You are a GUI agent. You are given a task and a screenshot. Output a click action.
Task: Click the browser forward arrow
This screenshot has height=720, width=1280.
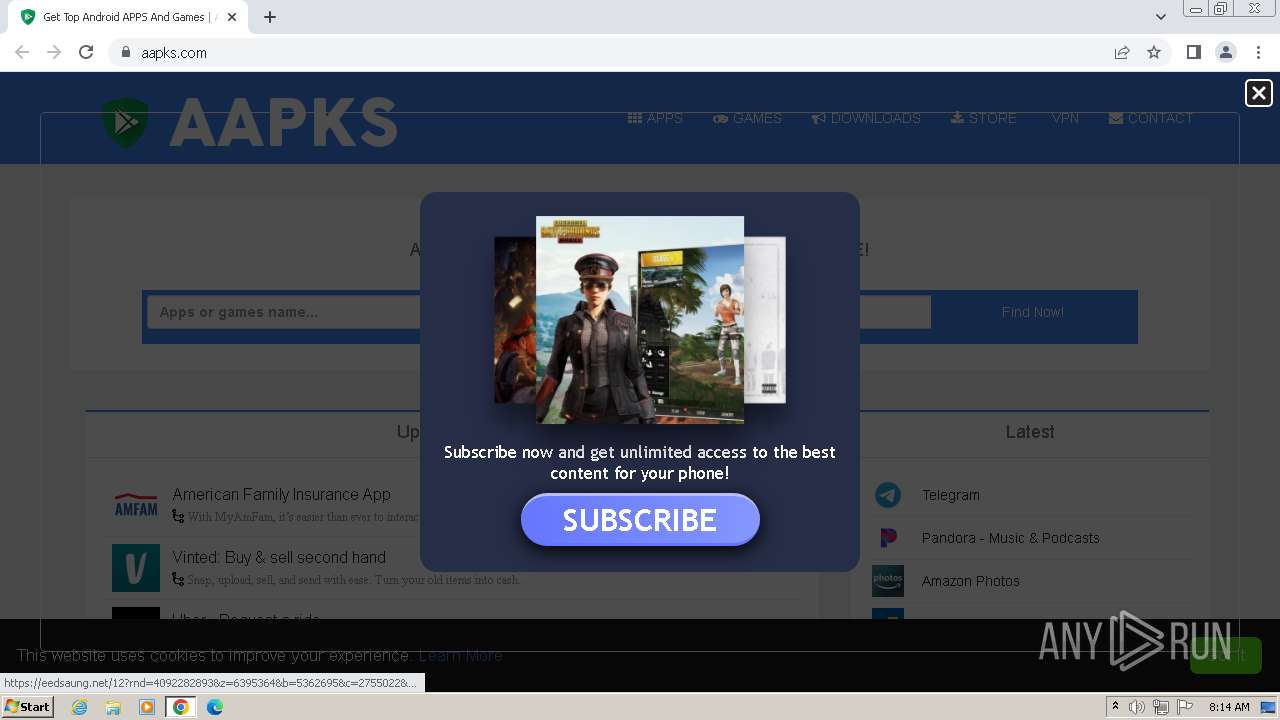point(54,52)
